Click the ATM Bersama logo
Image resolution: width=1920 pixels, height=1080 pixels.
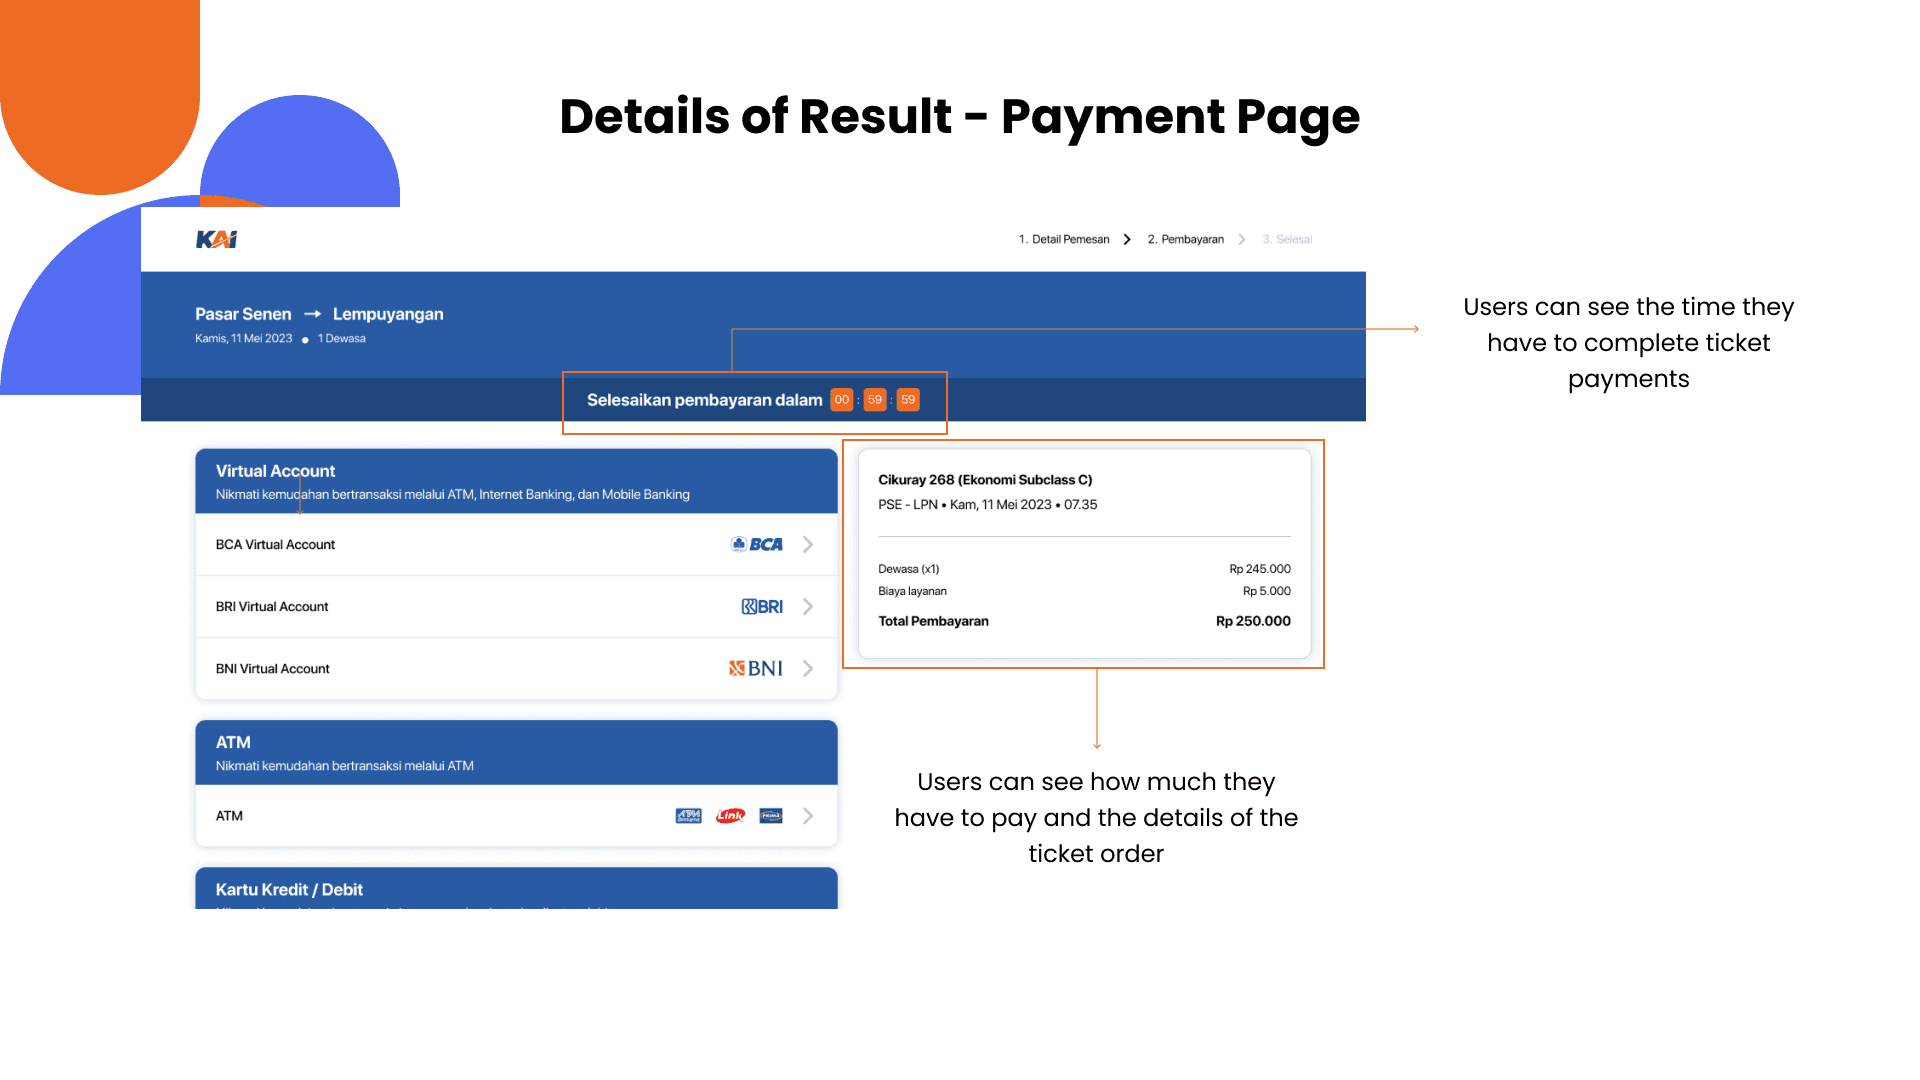click(x=688, y=816)
